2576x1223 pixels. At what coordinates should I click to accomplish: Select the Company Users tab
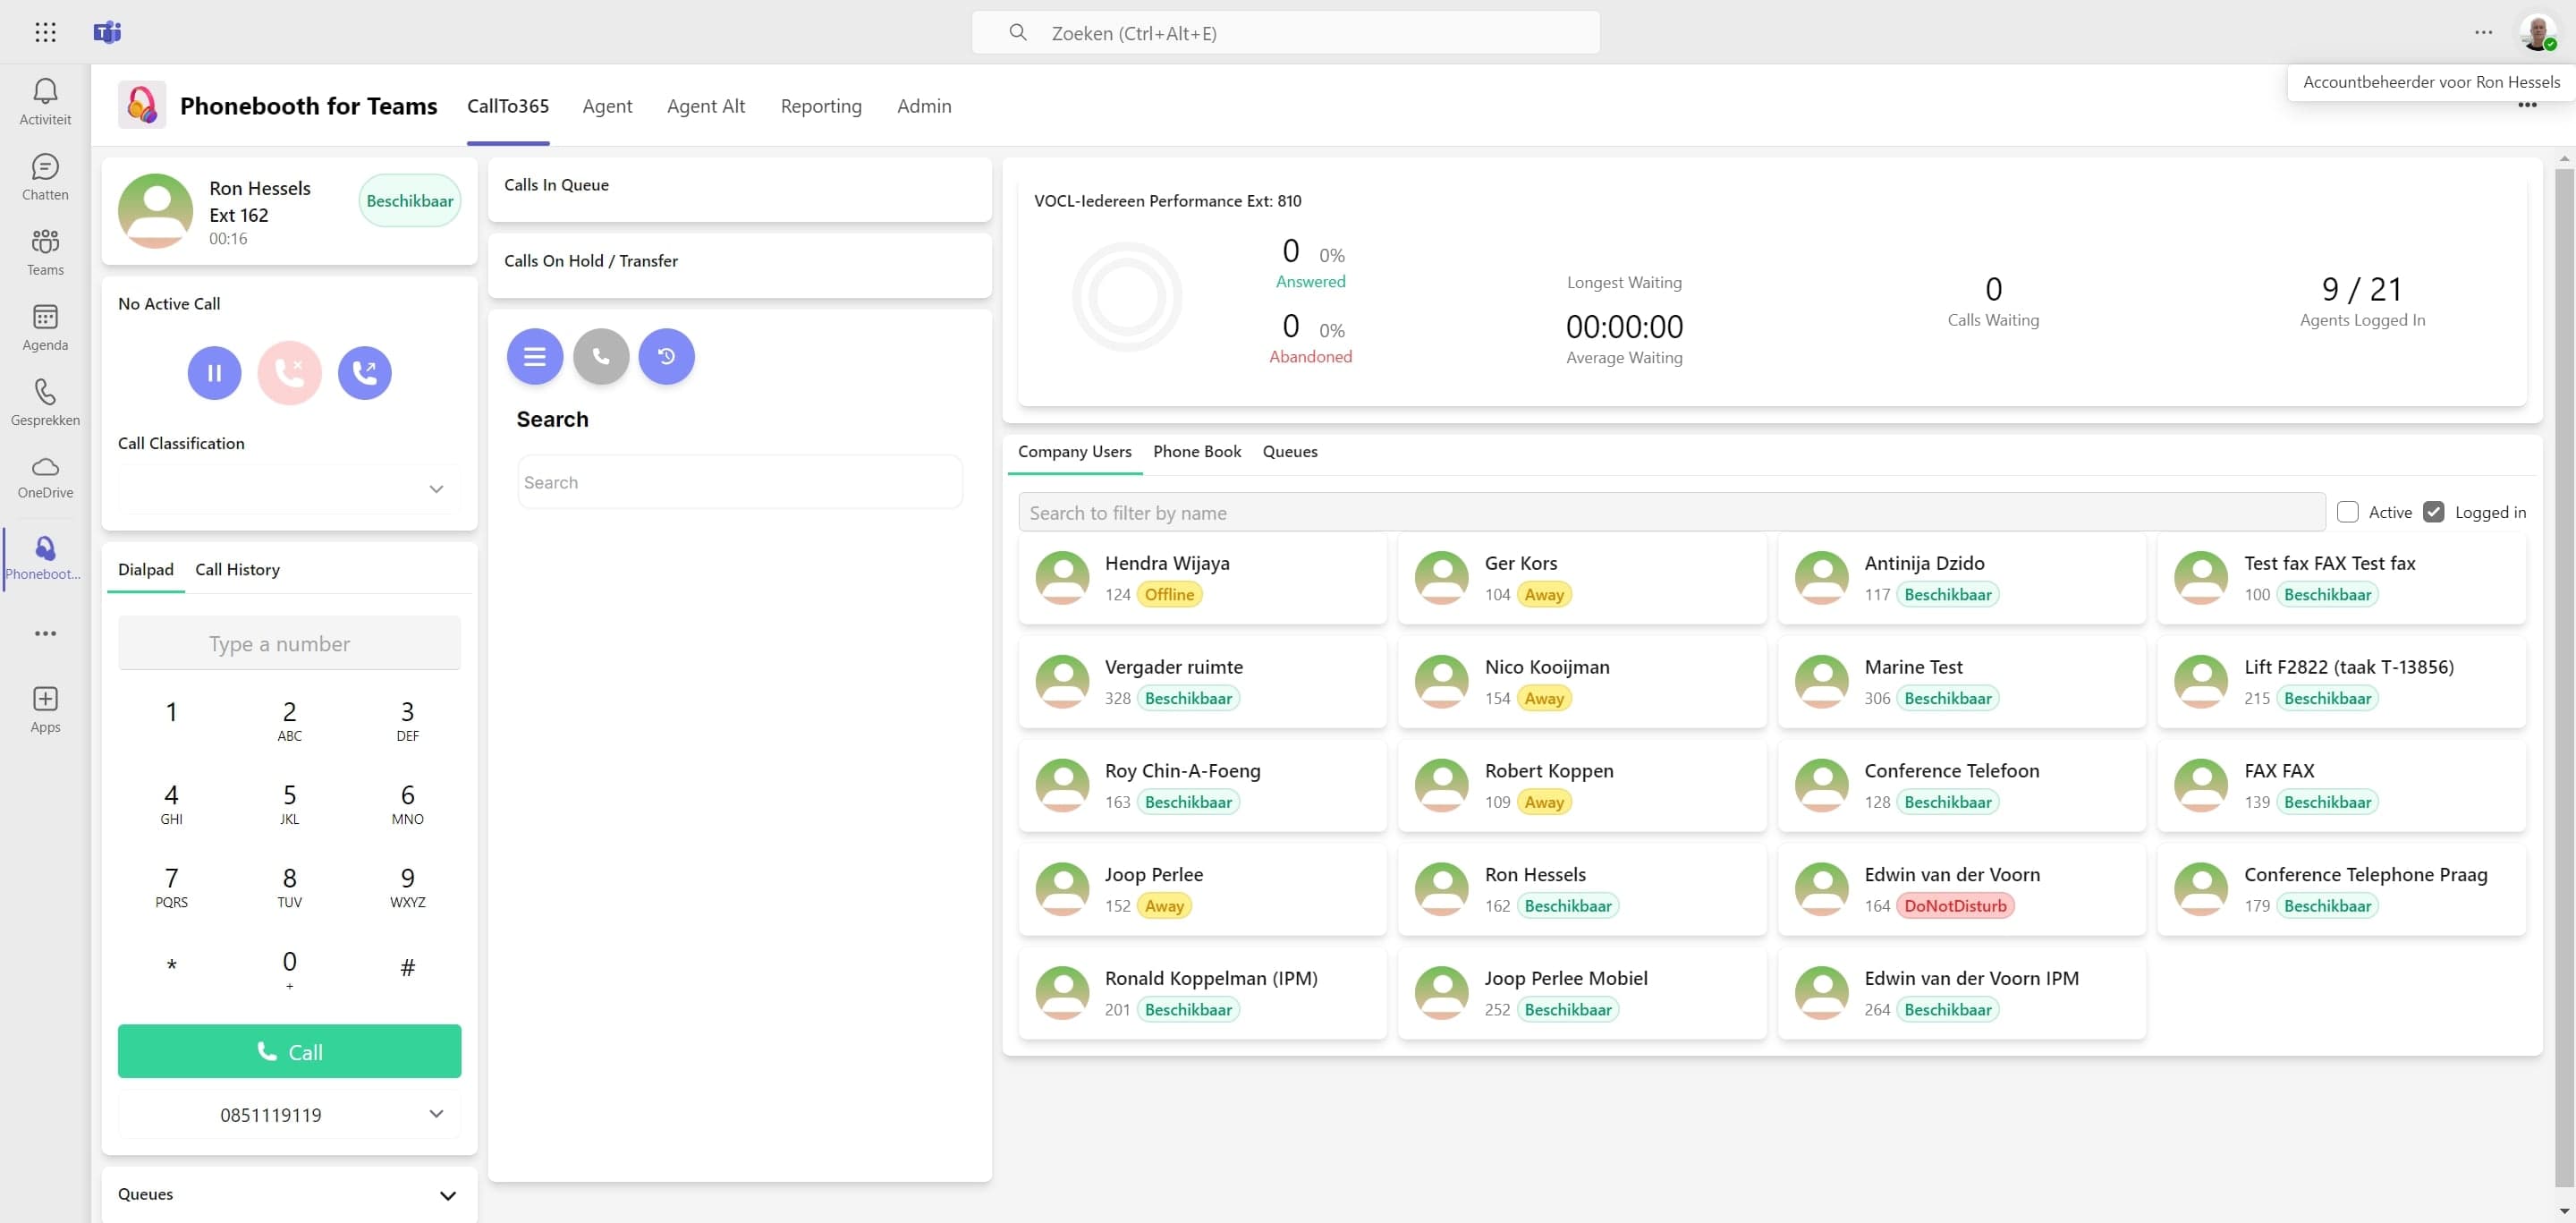point(1075,451)
